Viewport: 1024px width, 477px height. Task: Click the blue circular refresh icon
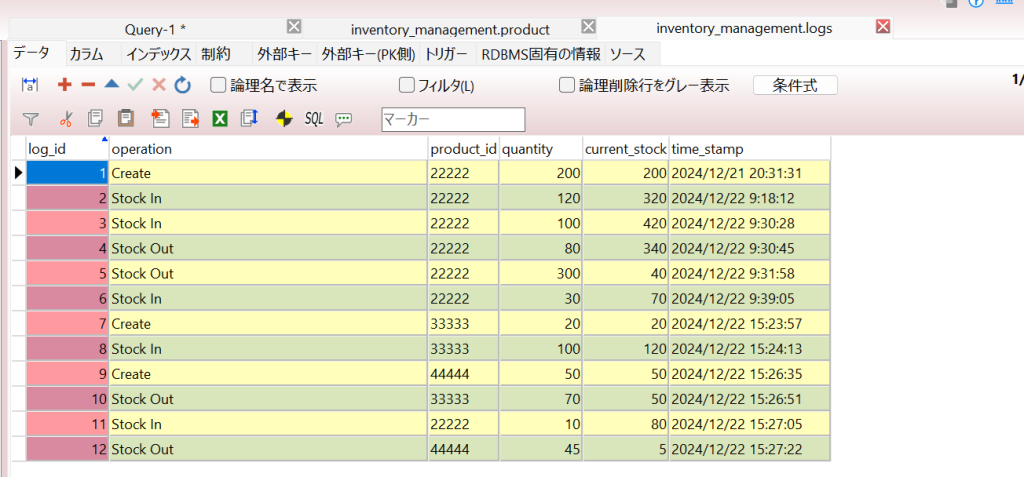point(183,86)
